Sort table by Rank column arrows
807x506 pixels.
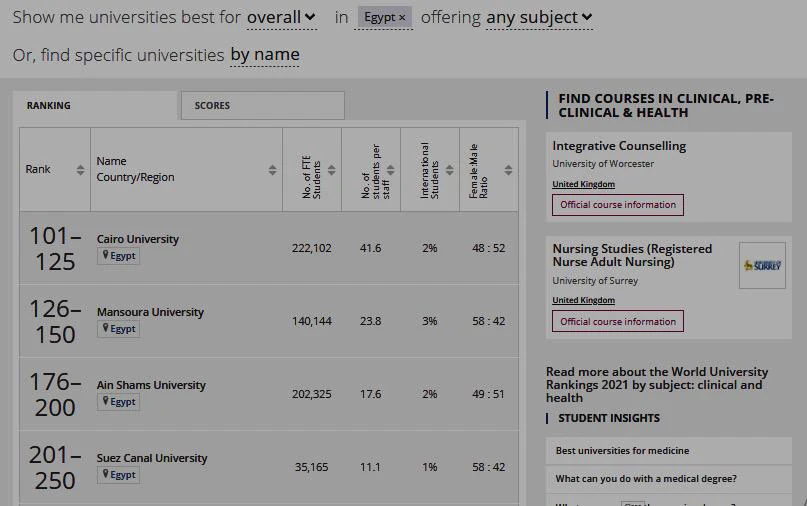pos(80,170)
